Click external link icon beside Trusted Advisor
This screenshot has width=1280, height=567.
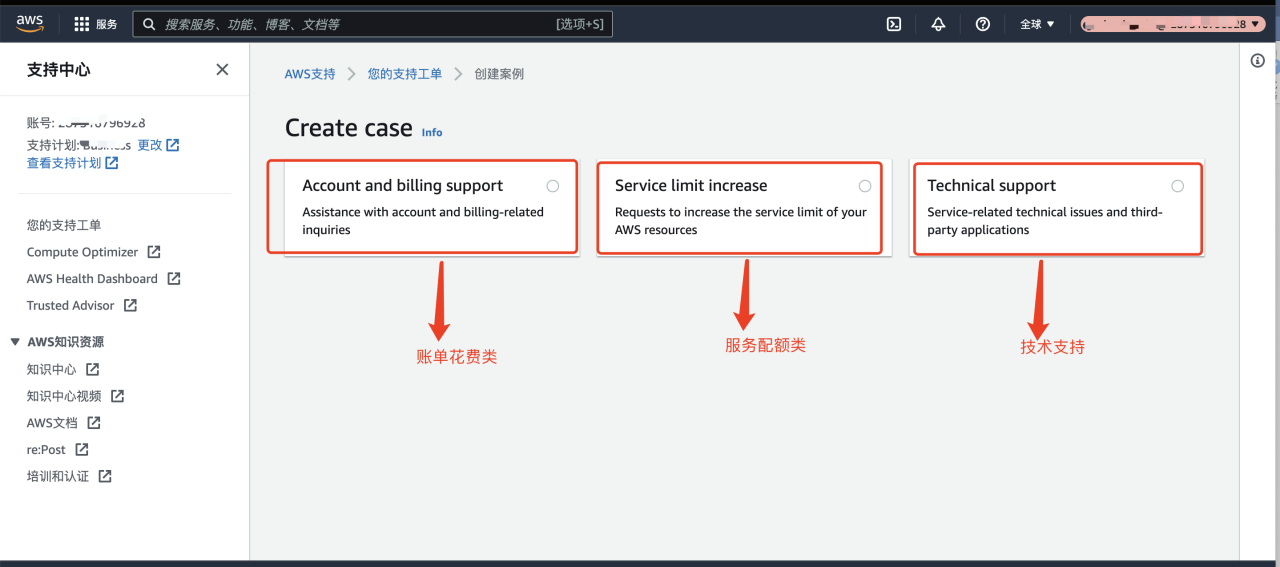coord(130,305)
